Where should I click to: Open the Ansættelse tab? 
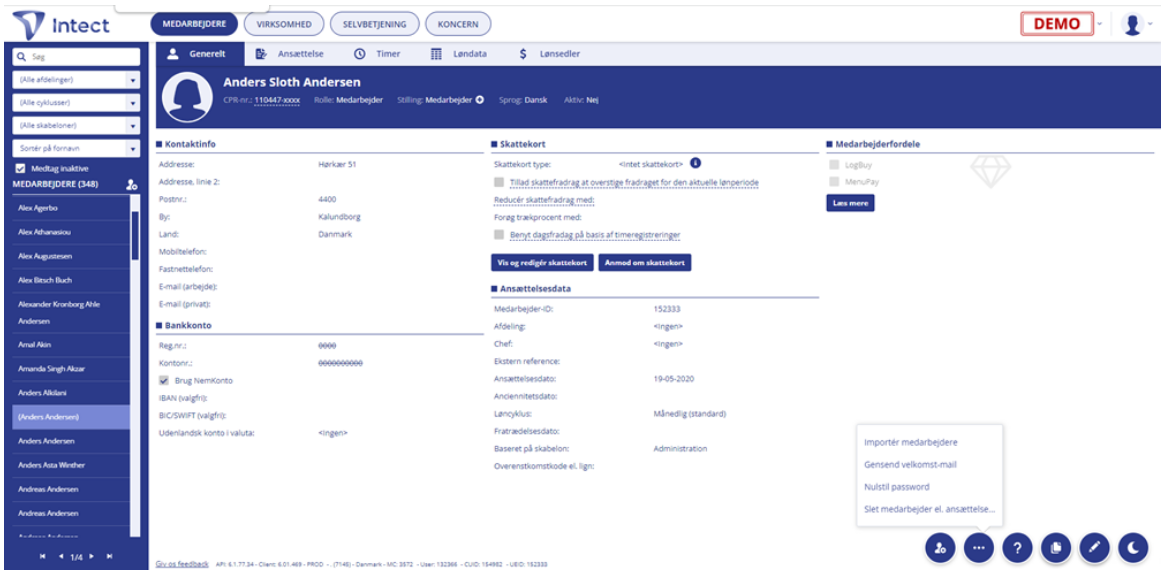point(290,54)
